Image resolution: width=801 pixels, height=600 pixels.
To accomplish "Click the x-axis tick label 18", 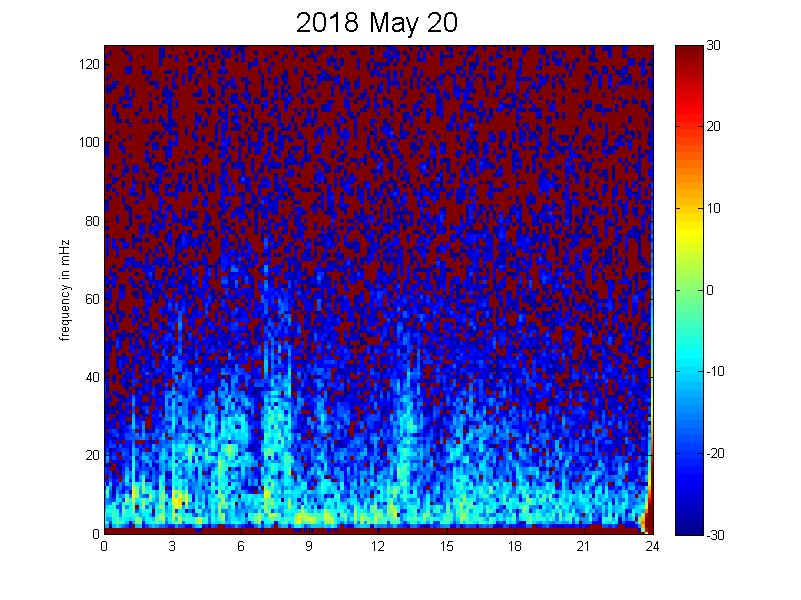I will point(515,546).
